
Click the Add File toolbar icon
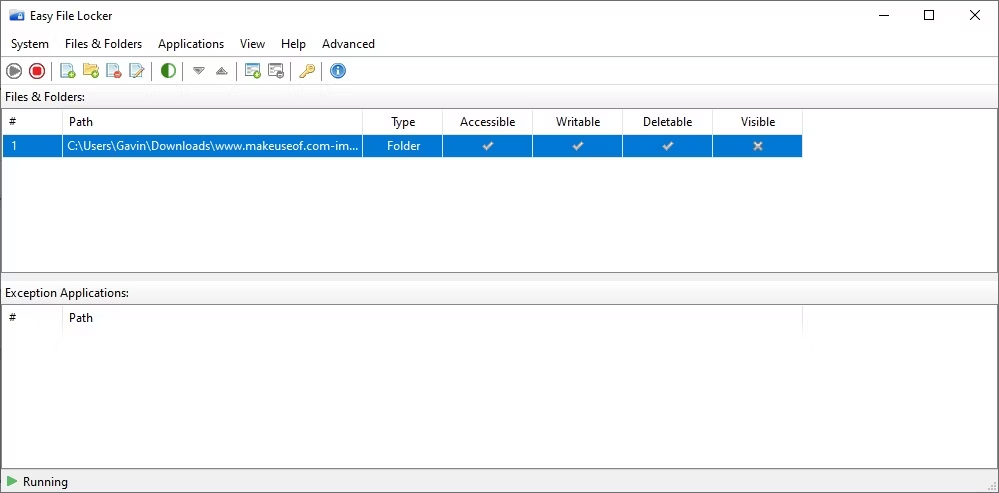coord(68,71)
